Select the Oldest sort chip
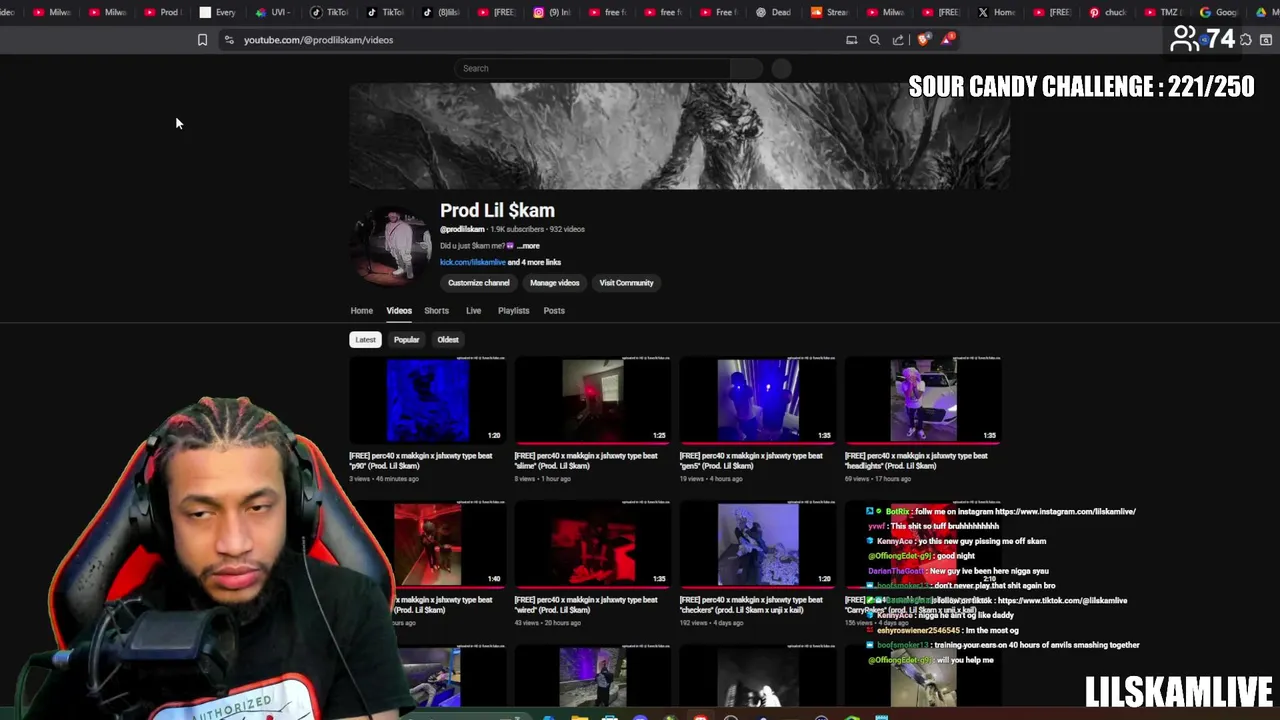The width and height of the screenshot is (1280, 720). coord(448,340)
